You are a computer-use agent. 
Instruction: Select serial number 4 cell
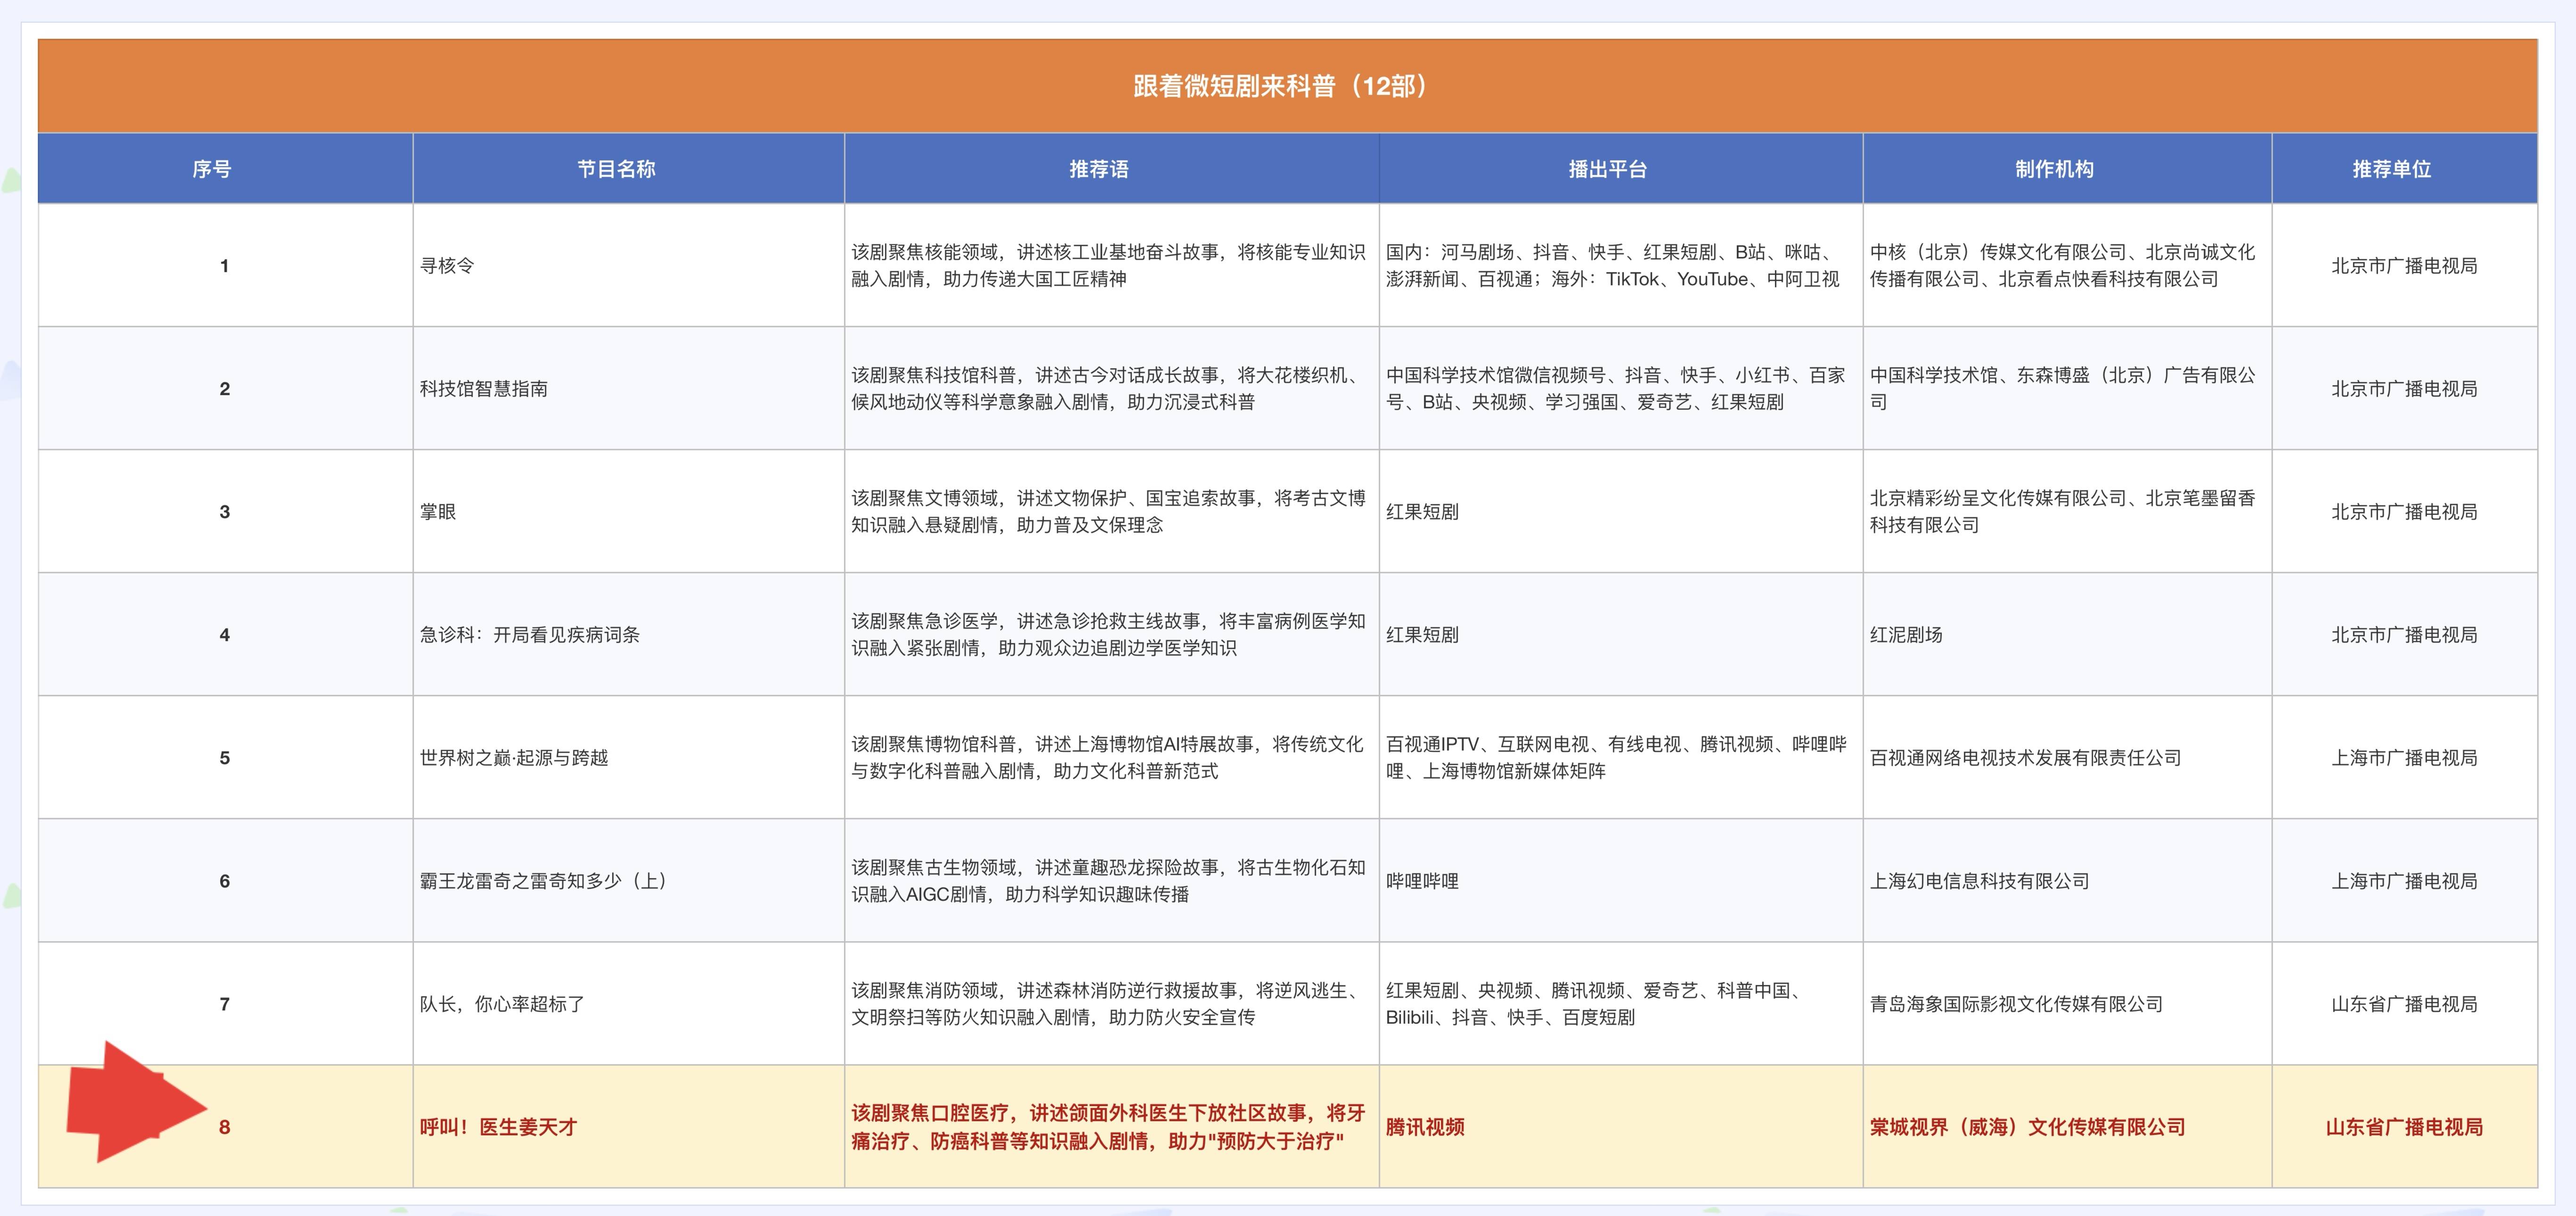pos(225,635)
